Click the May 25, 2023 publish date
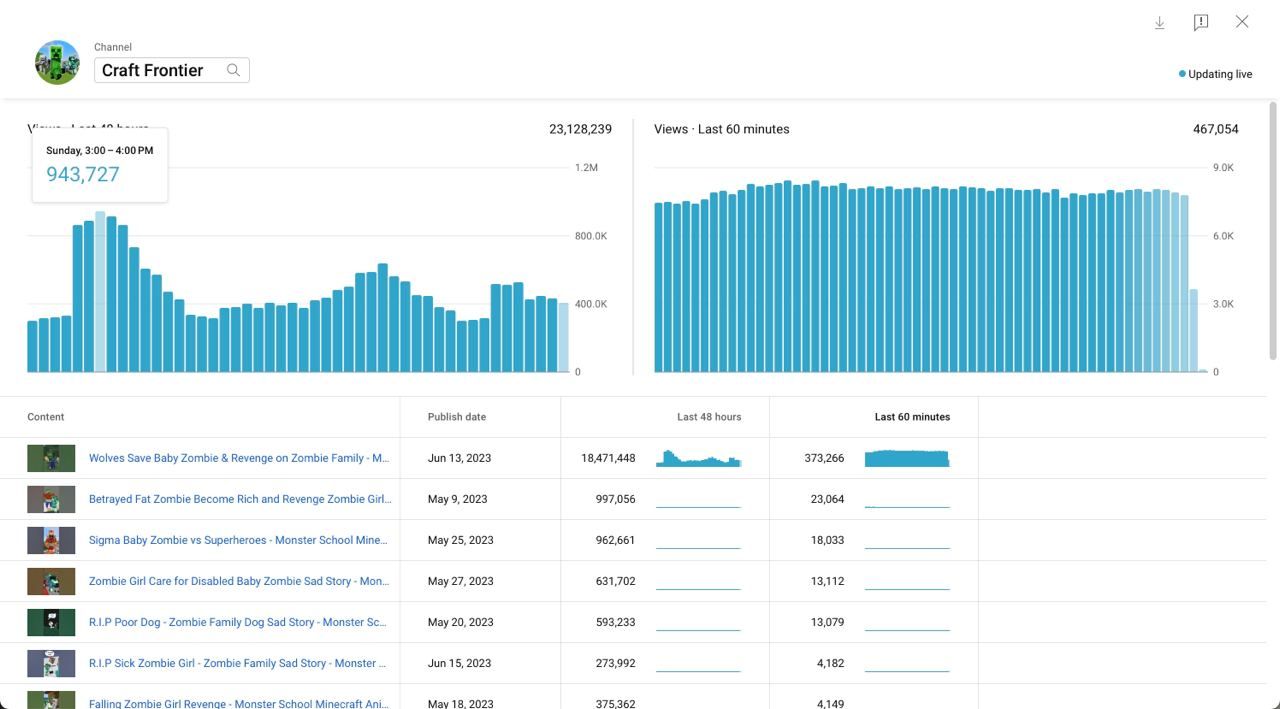 (x=461, y=540)
